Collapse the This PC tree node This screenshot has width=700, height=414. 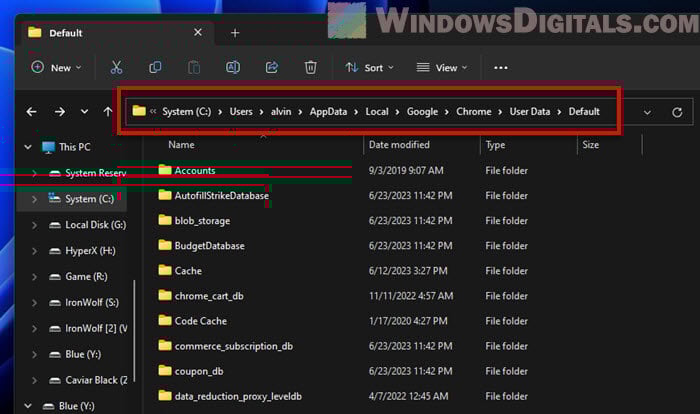click(x=28, y=147)
